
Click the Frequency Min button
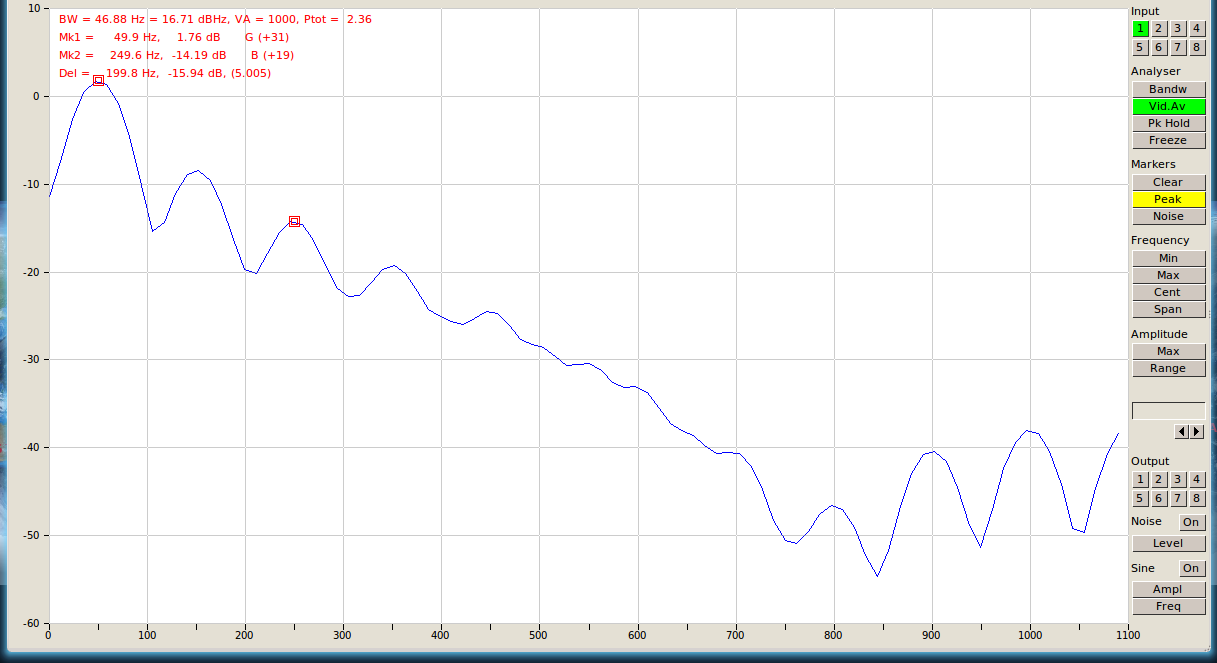tap(1168, 259)
